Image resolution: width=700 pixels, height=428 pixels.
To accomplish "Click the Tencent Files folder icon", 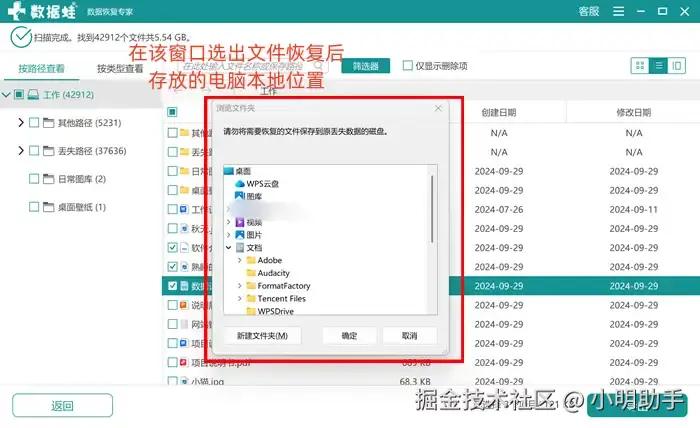I will click(251, 298).
